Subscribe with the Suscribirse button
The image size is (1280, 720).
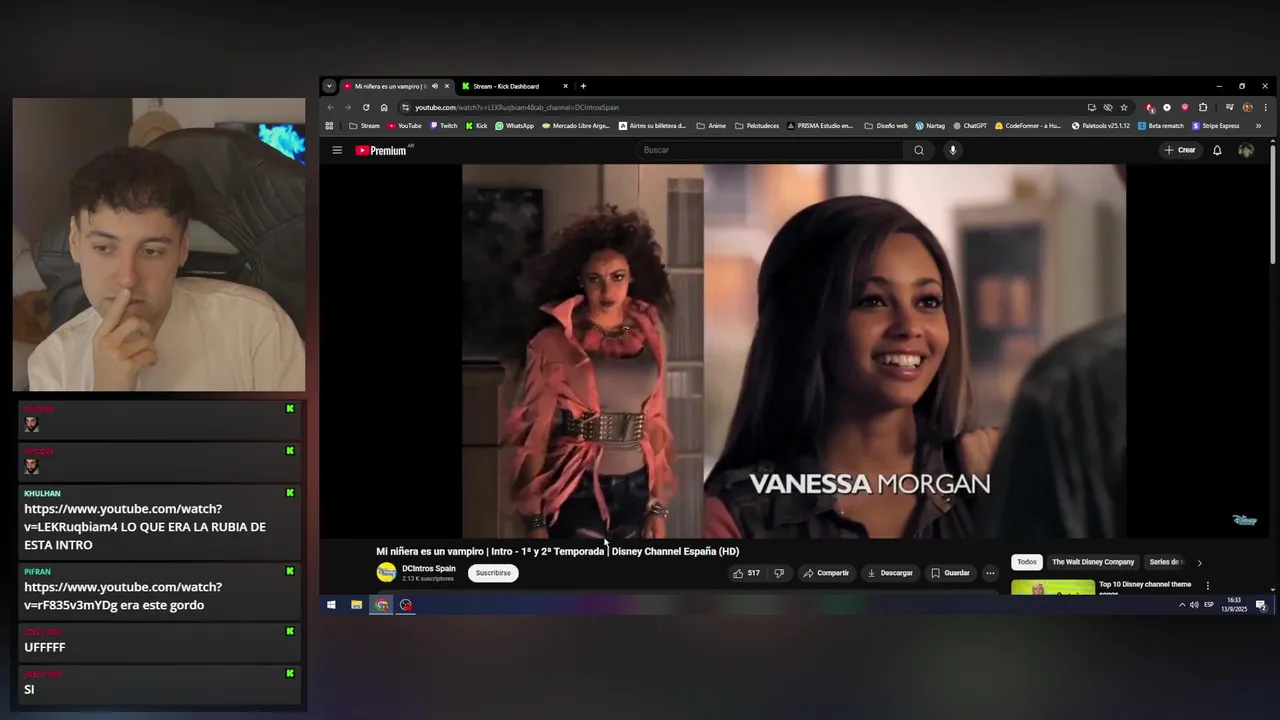click(493, 573)
